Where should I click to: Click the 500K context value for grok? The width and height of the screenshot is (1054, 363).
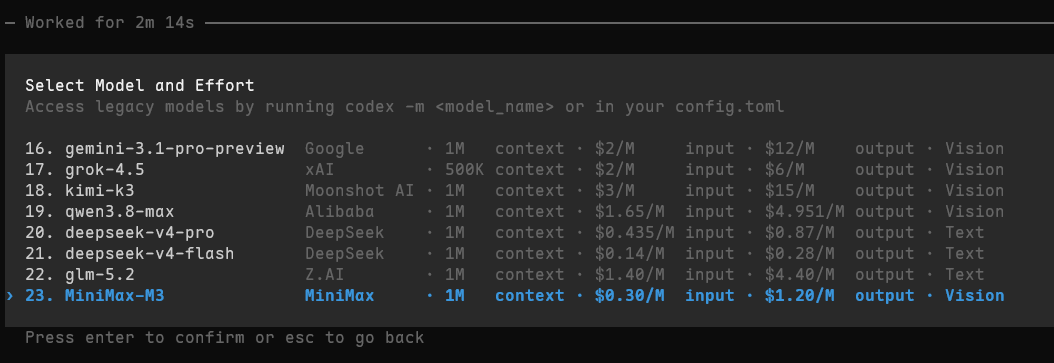[464, 169]
